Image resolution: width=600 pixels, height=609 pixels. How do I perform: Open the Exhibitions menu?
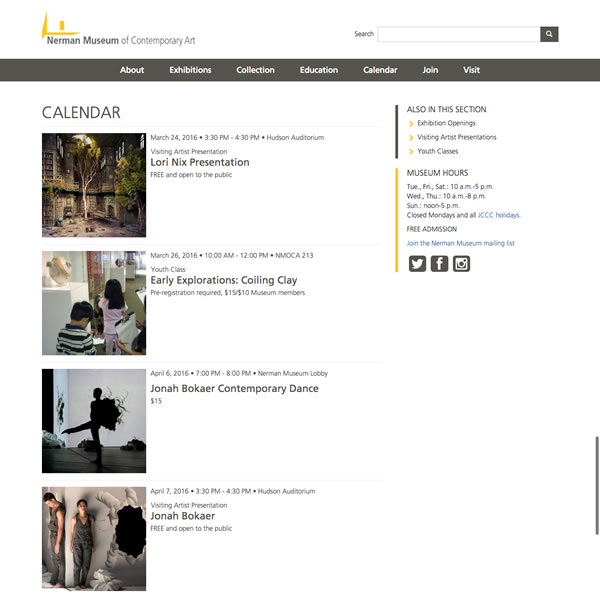[190, 70]
